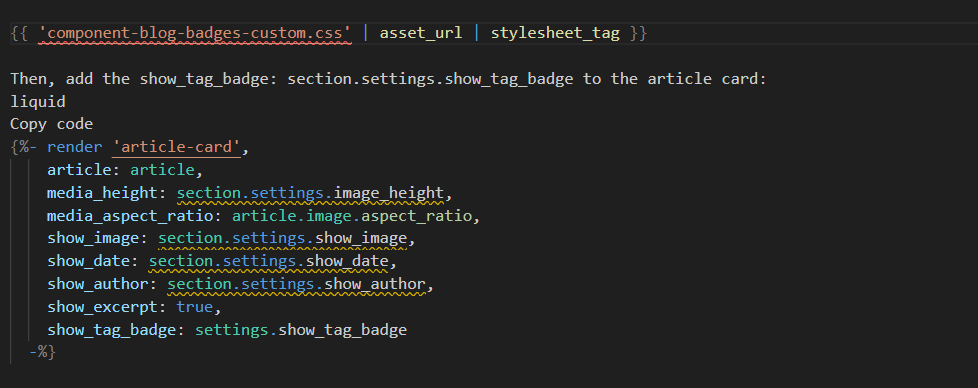Click the show_image parameter
Viewport: 978px width, 388px height.
[93, 238]
